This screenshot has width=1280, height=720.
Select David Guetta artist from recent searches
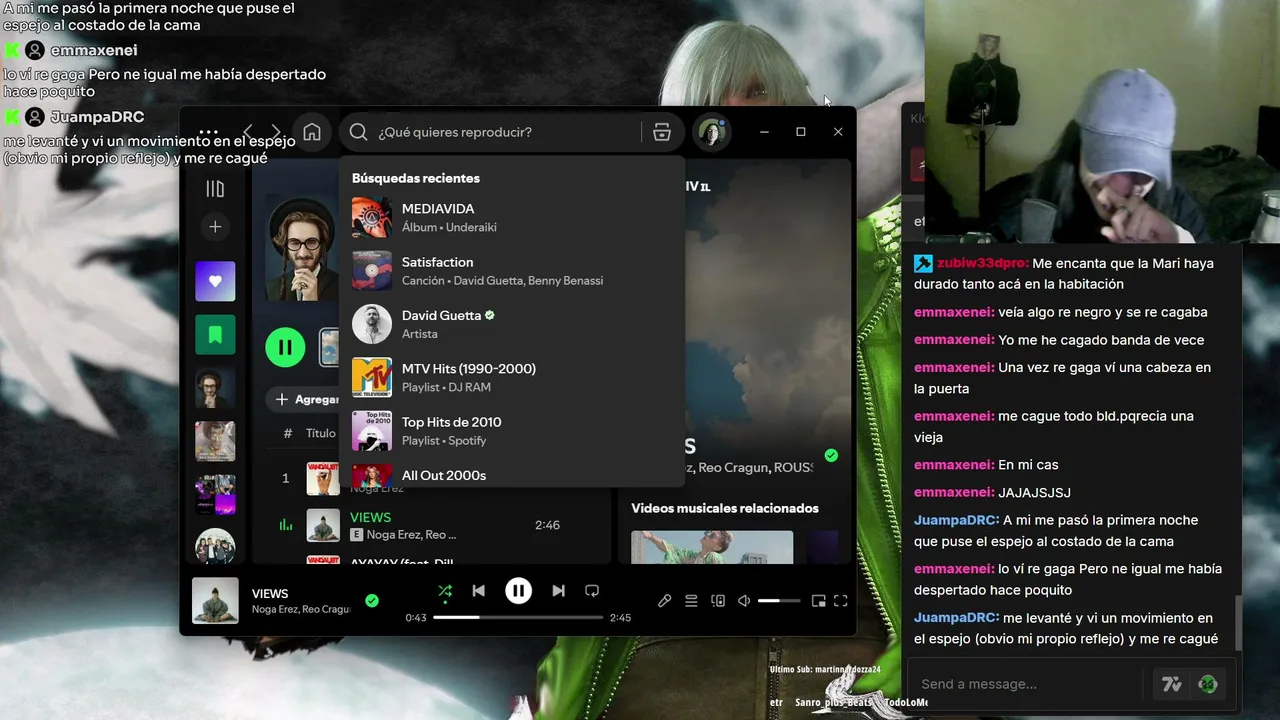coord(512,324)
